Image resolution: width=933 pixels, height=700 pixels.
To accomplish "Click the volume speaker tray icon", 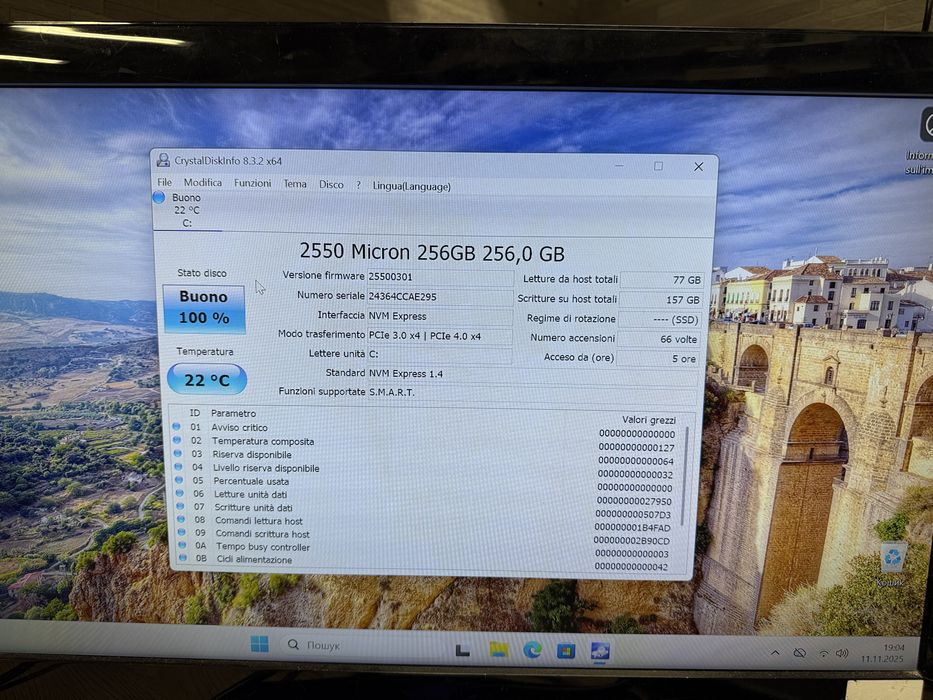I will pos(841,654).
